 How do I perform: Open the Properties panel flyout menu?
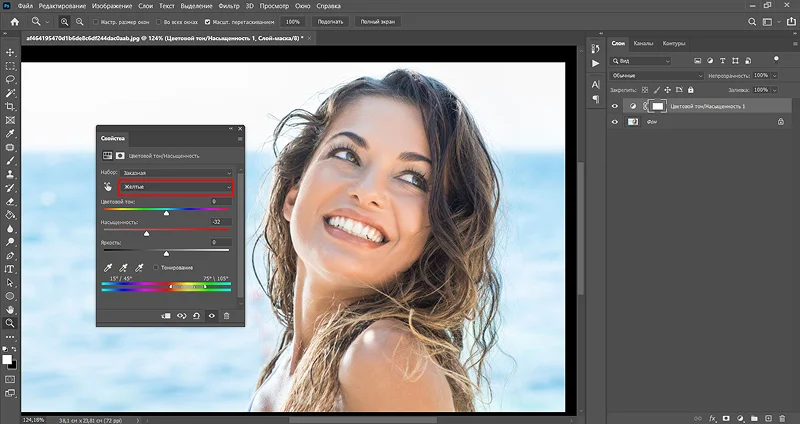coord(240,139)
